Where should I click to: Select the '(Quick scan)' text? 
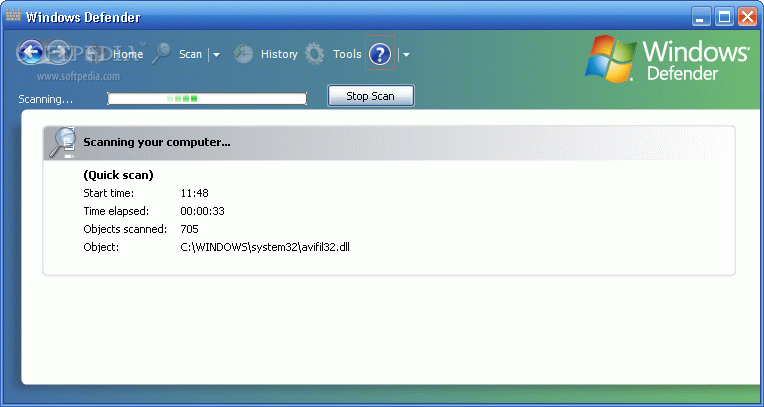coord(118,175)
